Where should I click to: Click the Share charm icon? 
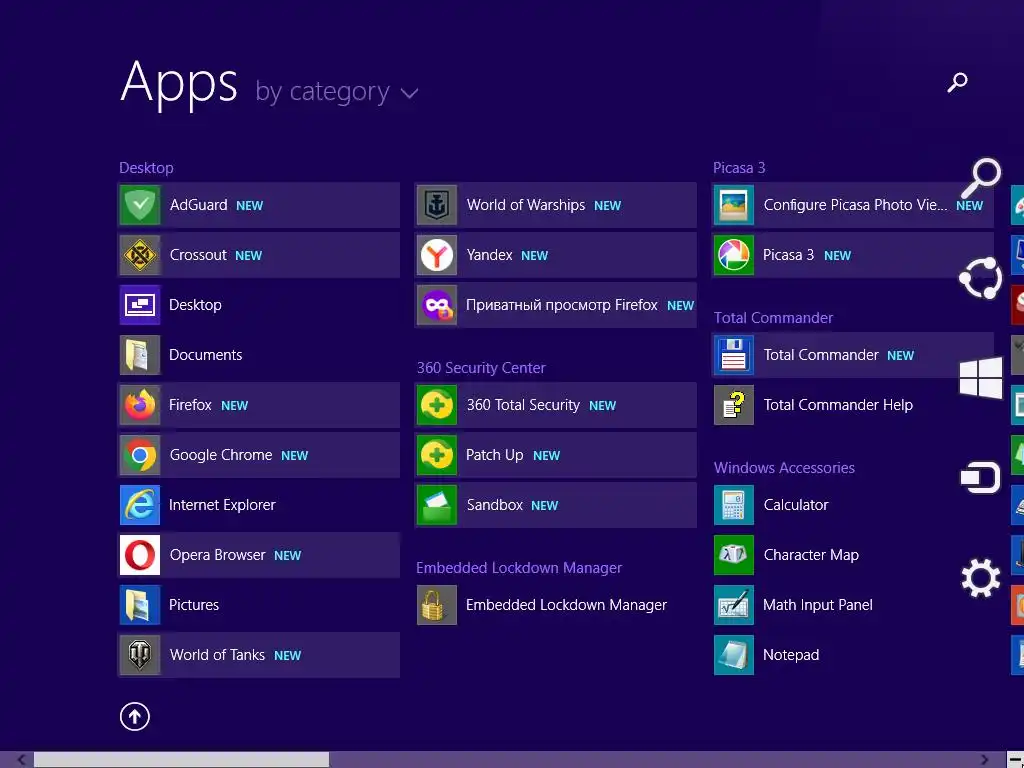[981, 278]
